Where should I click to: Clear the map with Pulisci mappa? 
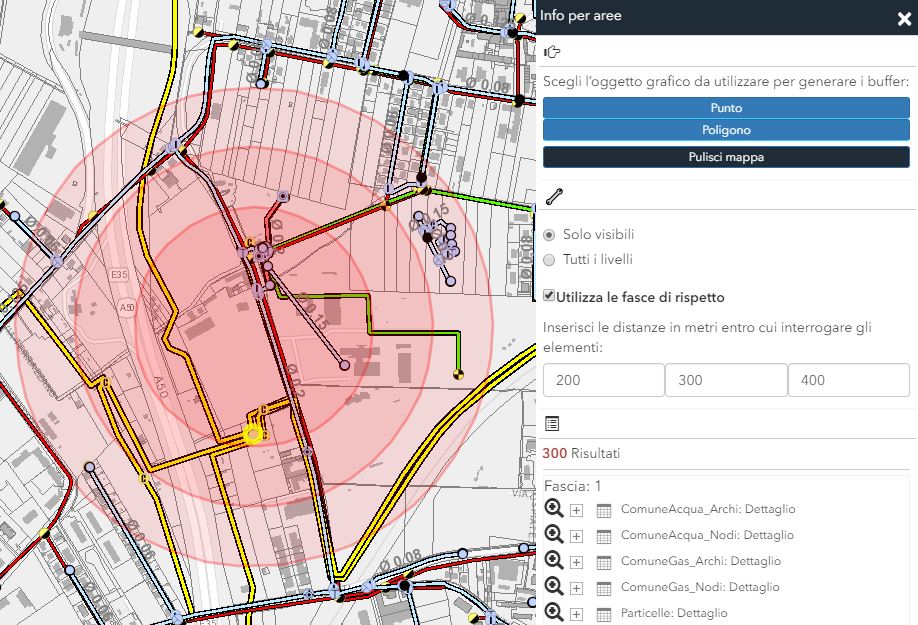pos(726,157)
